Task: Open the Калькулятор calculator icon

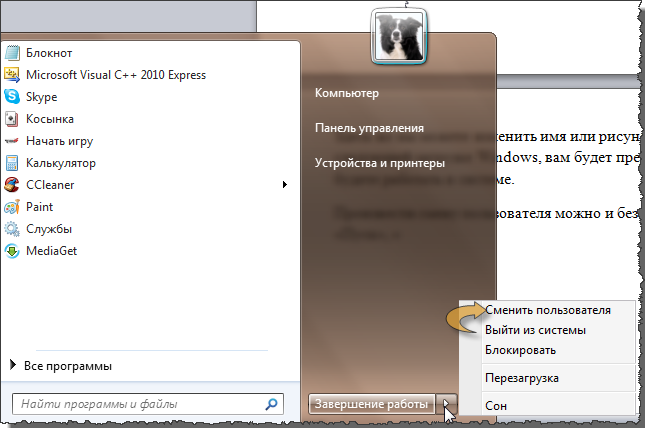Action: click(x=12, y=163)
